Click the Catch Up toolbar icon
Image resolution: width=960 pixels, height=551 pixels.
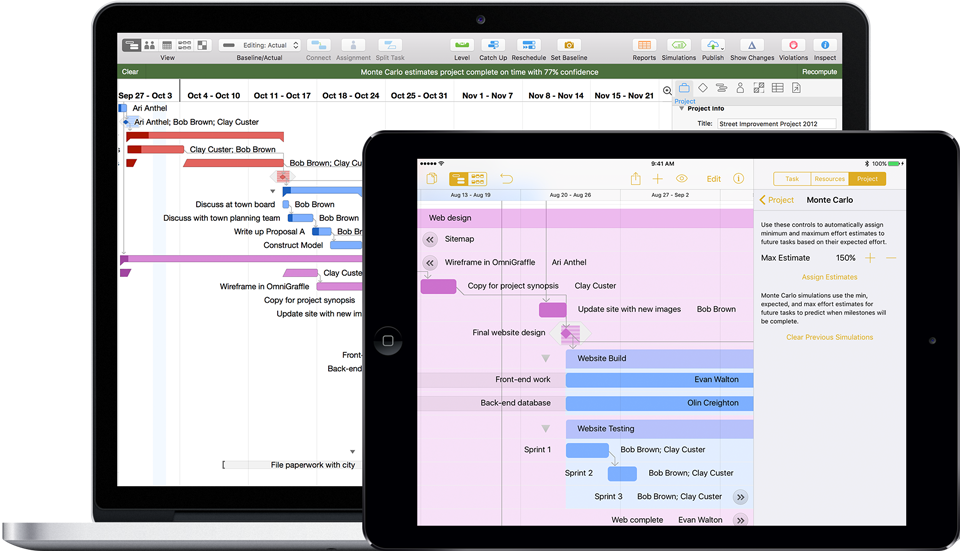click(x=493, y=45)
